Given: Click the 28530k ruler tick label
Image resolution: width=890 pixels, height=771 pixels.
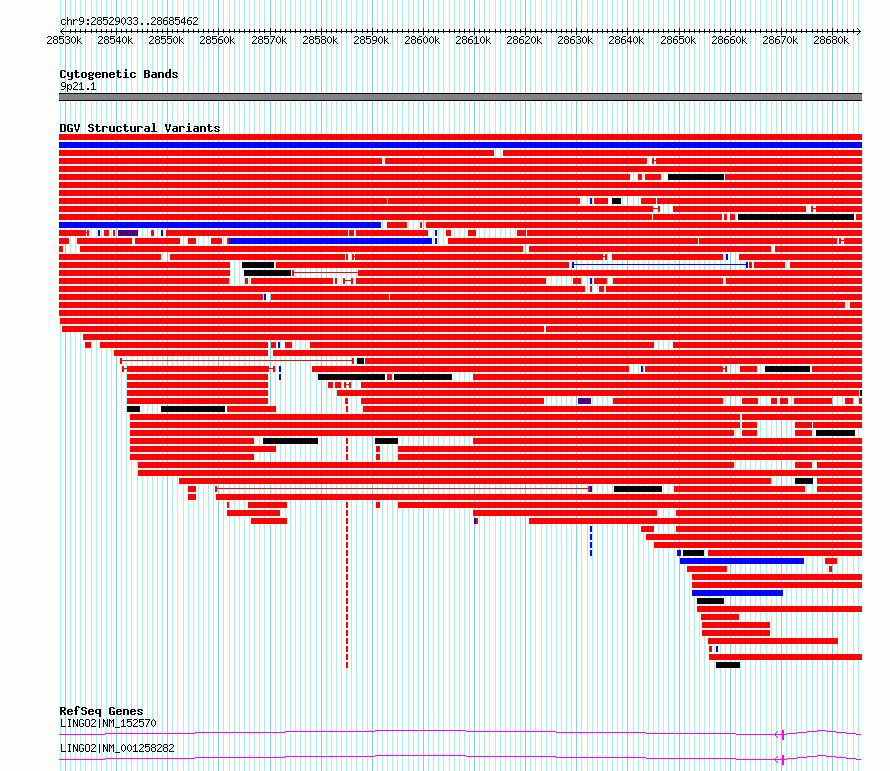Looking at the screenshot, I should (64, 40).
